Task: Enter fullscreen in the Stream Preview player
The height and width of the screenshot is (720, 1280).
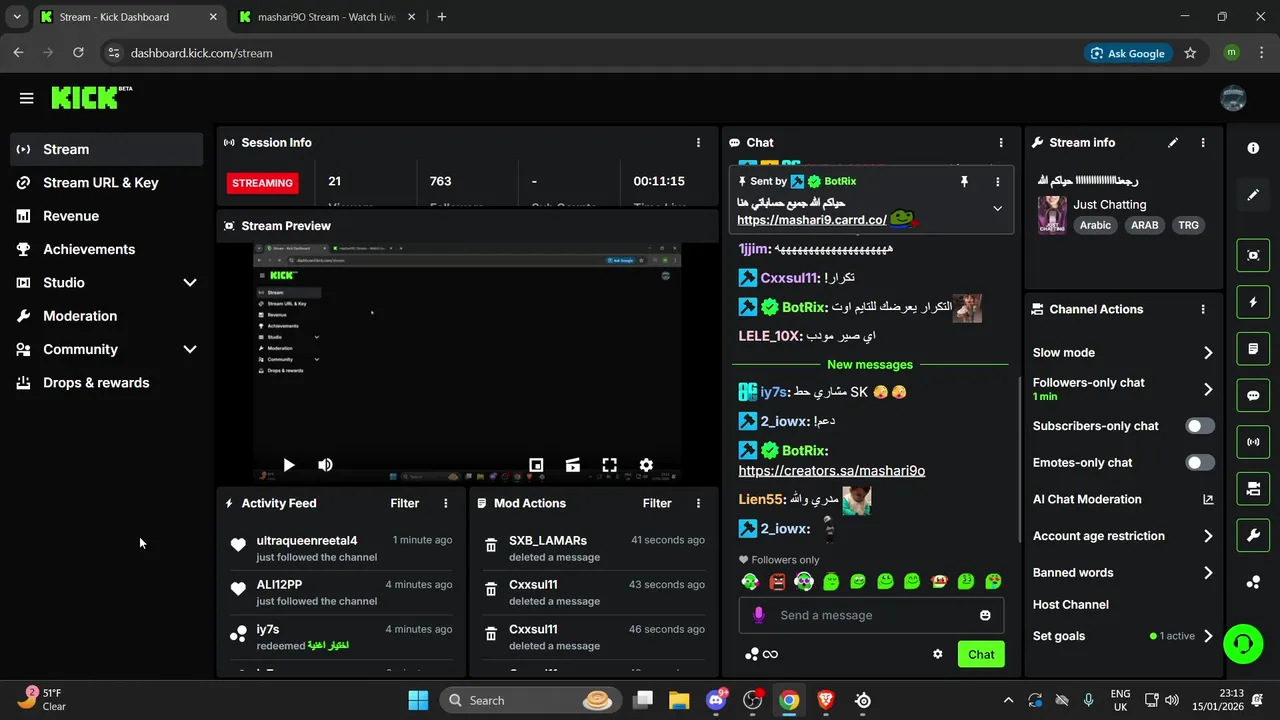Action: click(x=609, y=465)
